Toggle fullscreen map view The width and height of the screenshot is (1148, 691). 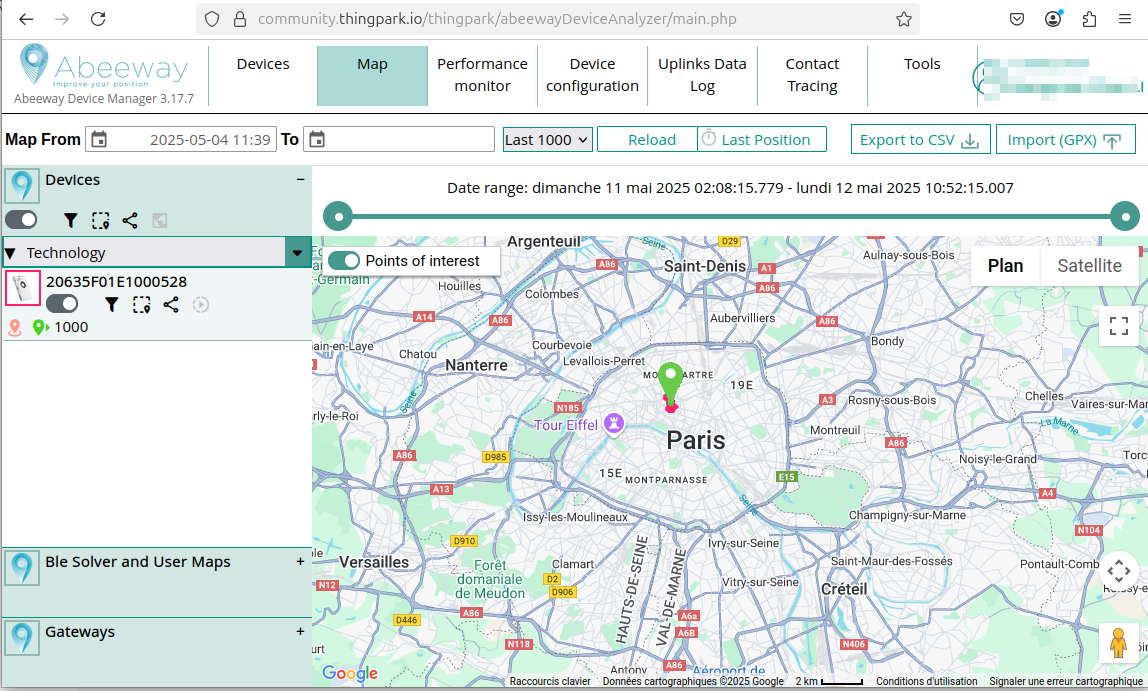point(1119,326)
